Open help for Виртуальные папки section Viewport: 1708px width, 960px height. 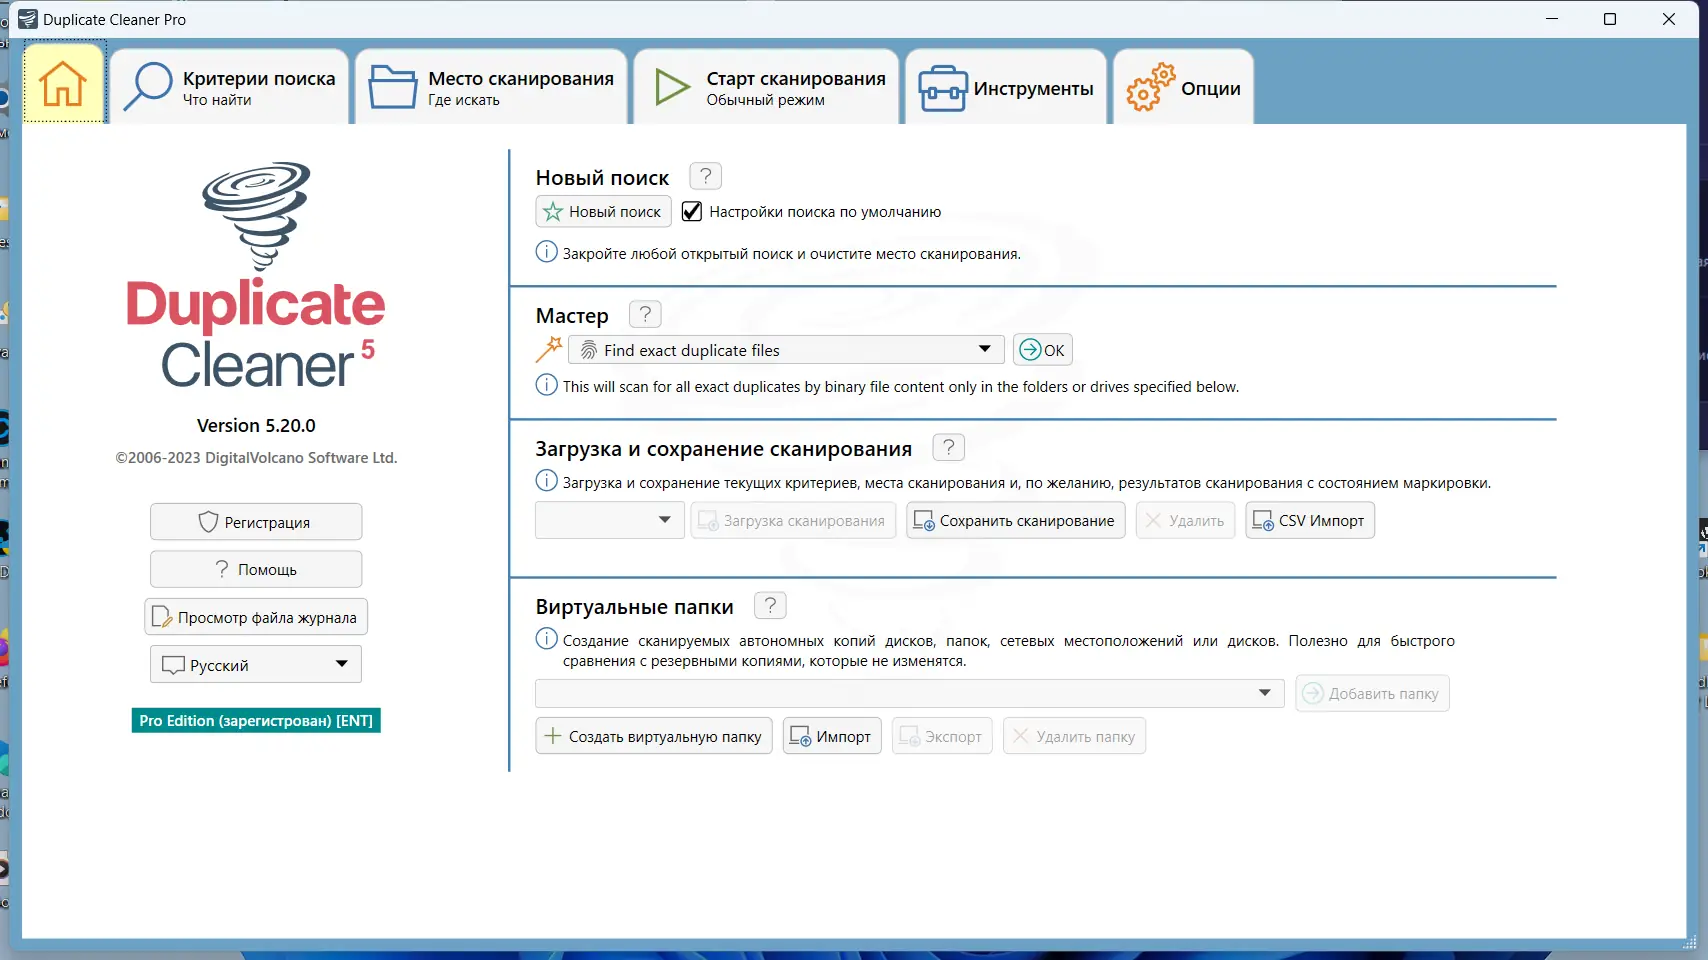(769, 605)
